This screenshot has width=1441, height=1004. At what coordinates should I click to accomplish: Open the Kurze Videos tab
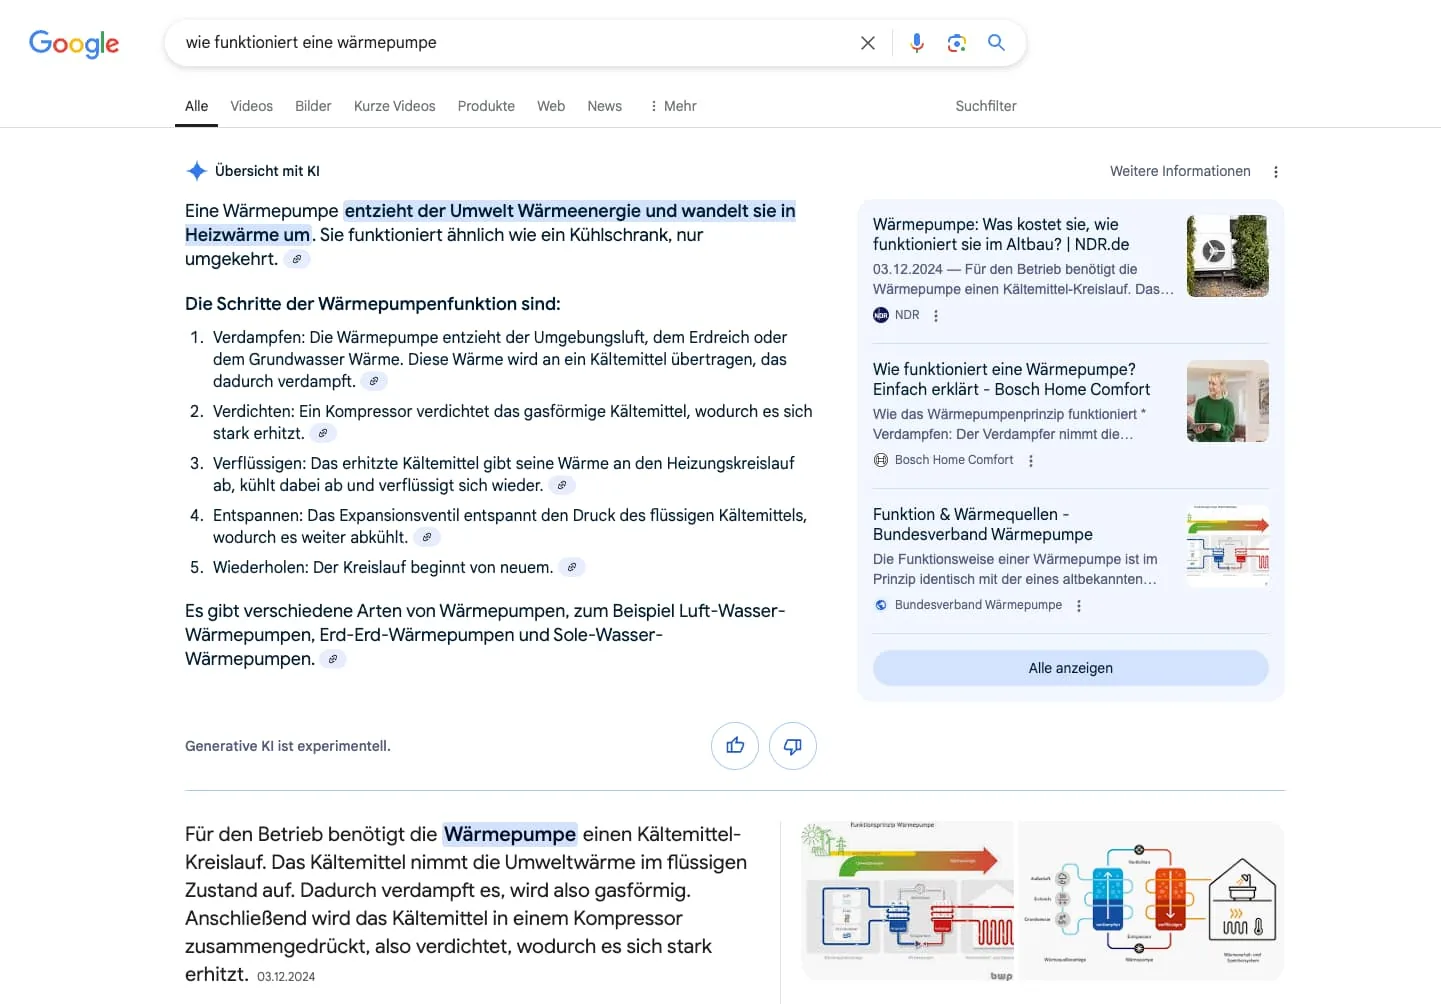(395, 106)
